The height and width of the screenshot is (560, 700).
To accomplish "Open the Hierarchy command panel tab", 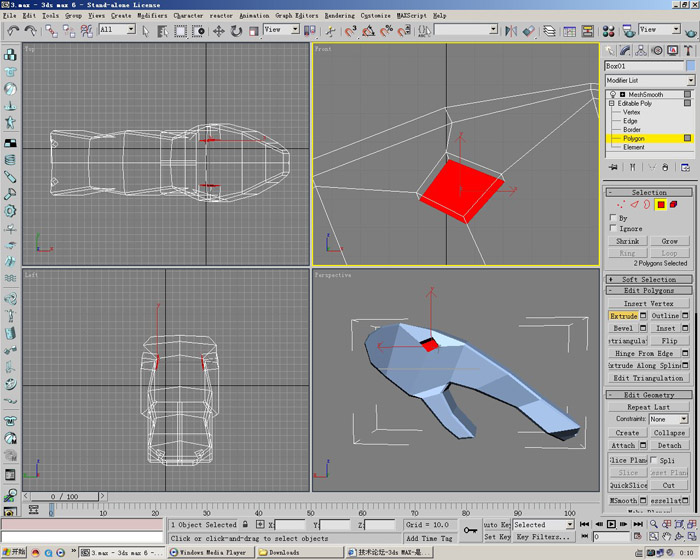I will (x=639, y=50).
